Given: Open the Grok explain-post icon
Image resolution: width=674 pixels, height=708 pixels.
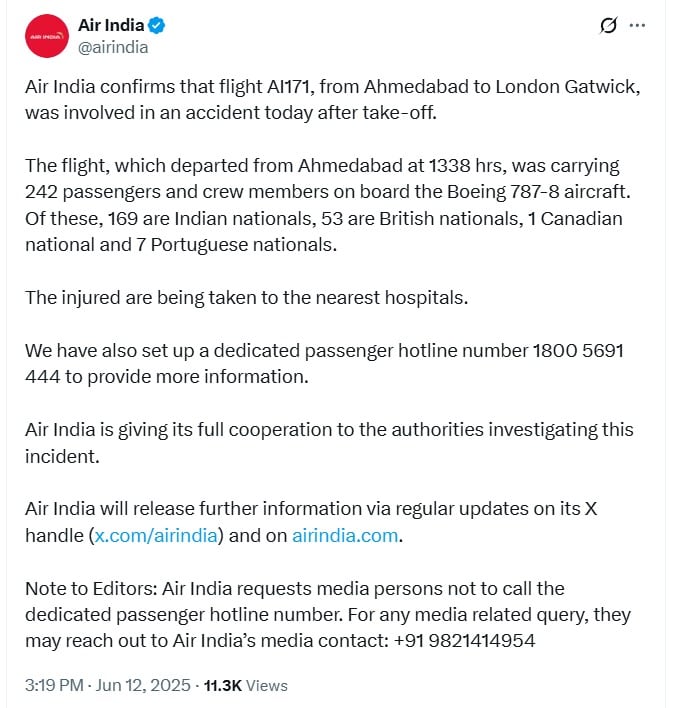Looking at the screenshot, I should click(x=608, y=25).
